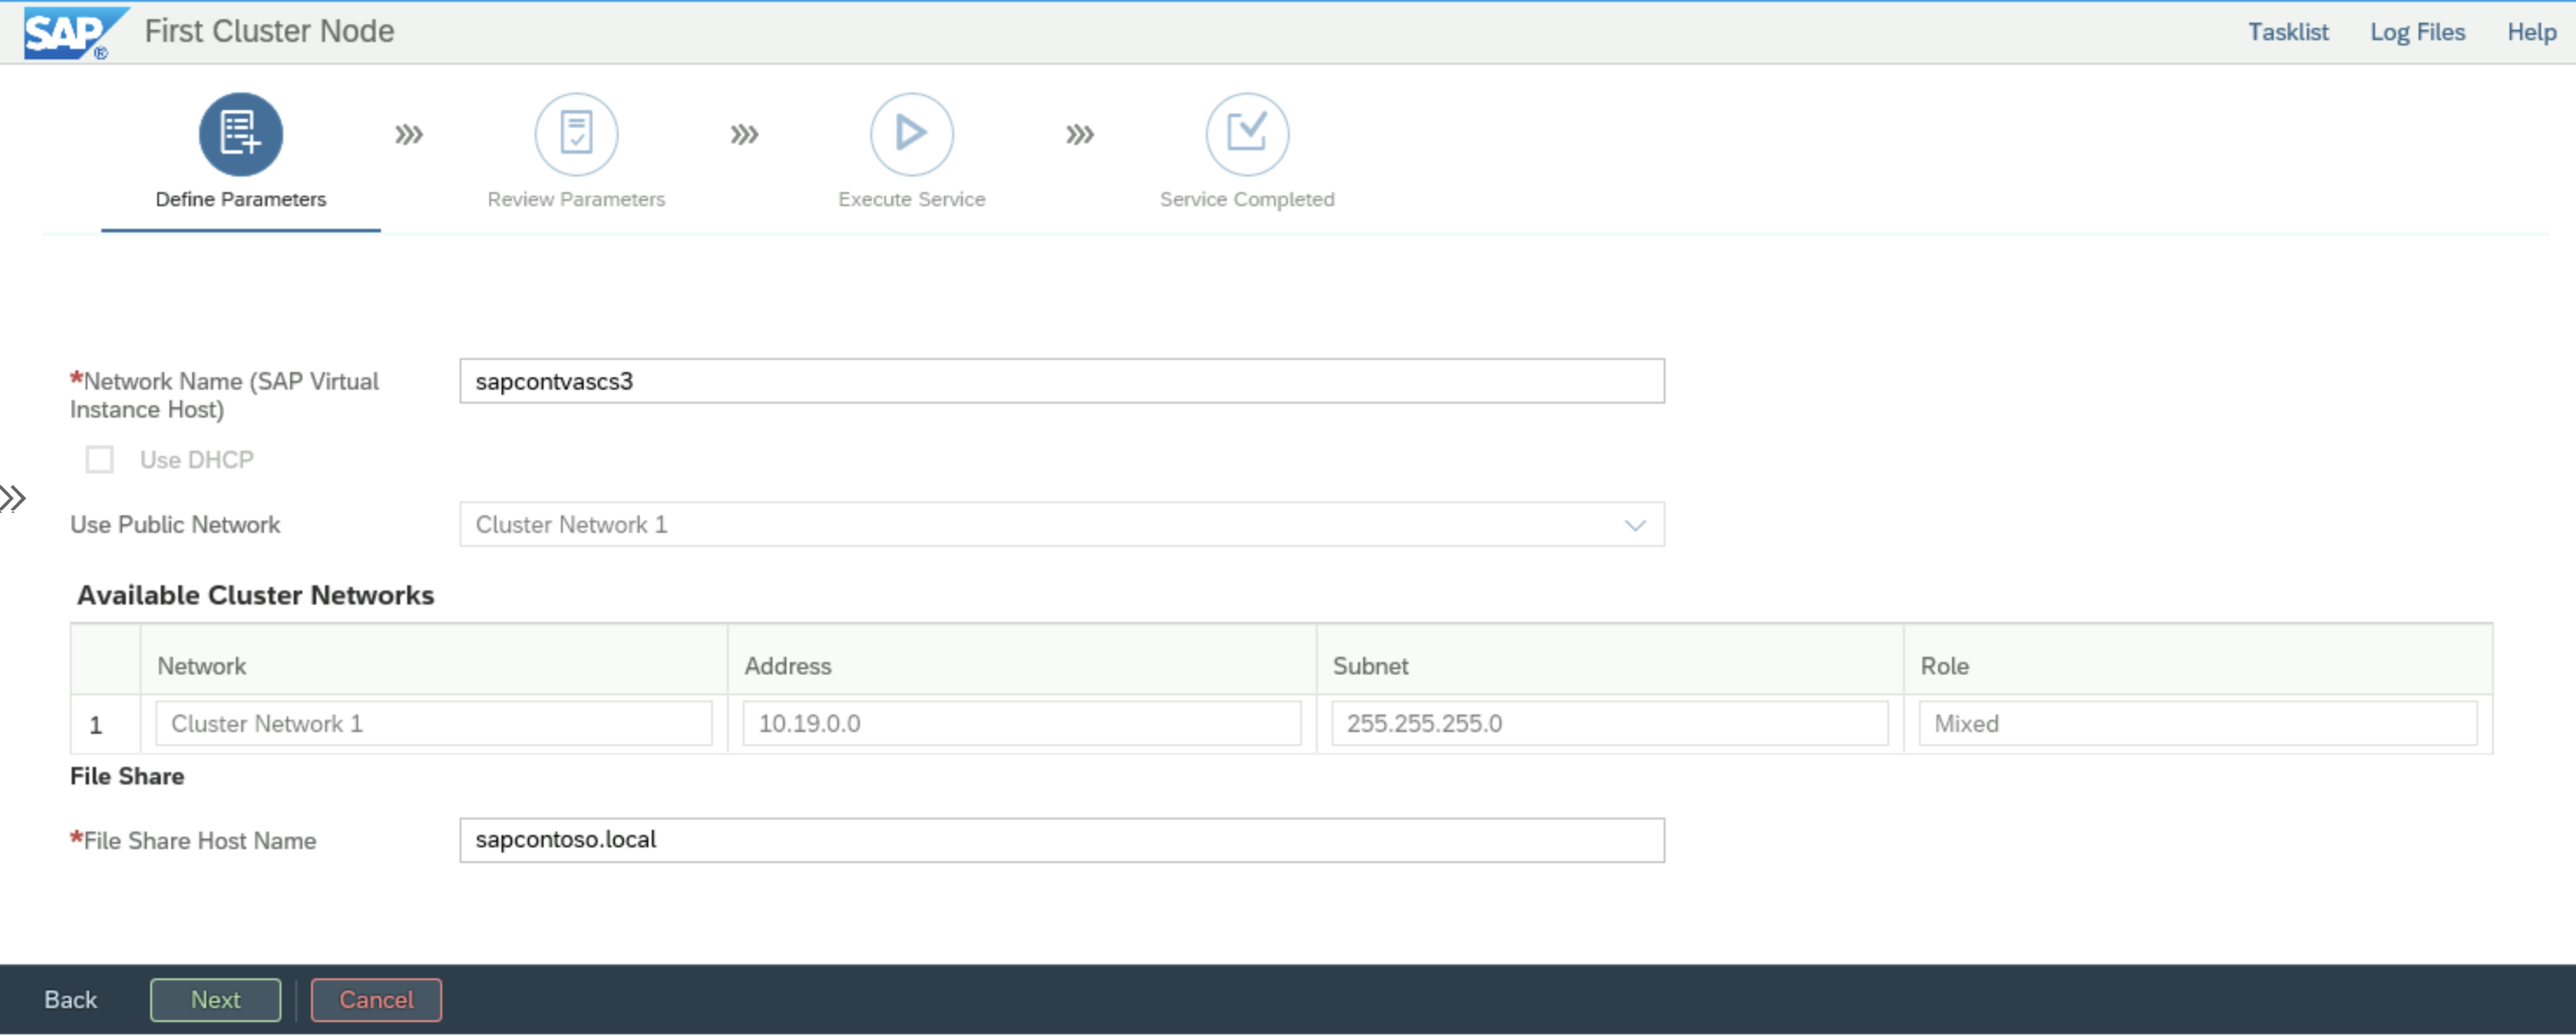The image size is (2576, 1036).
Task: Click the File Share Host Name field
Action: pos(1062,839)
